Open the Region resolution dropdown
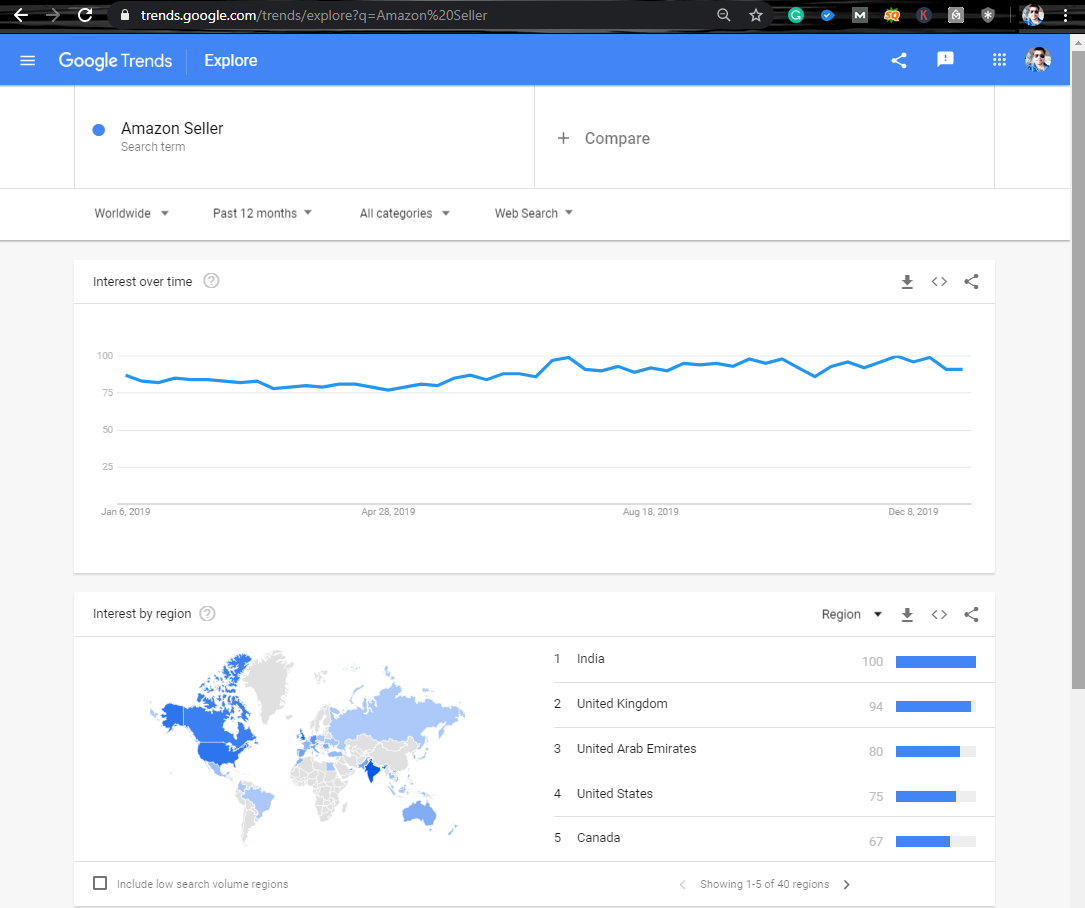The height and width of the screenshot is (908, 1085). (852, 615)
